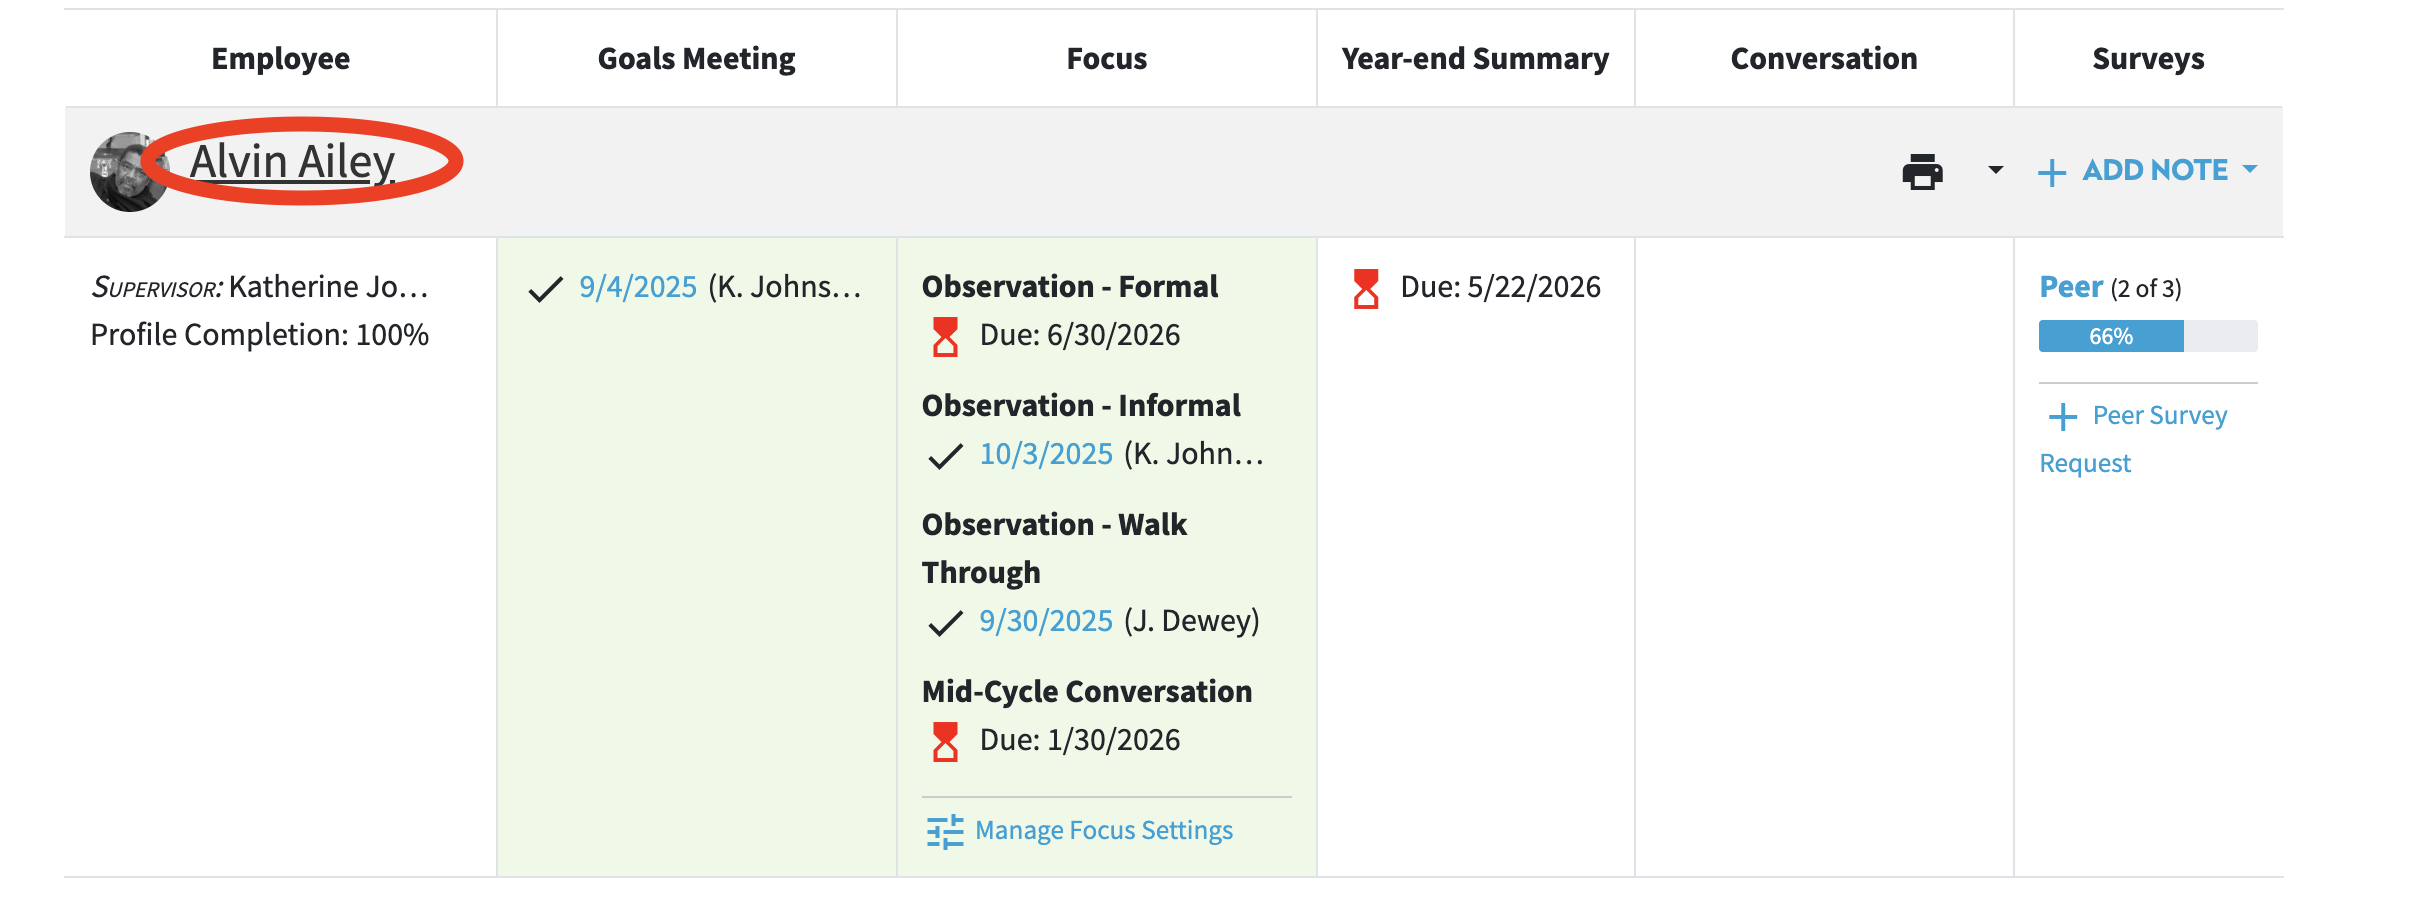
Task: Click the Manage Focus Settings sliders icon
Action: (x=944, y=832)
